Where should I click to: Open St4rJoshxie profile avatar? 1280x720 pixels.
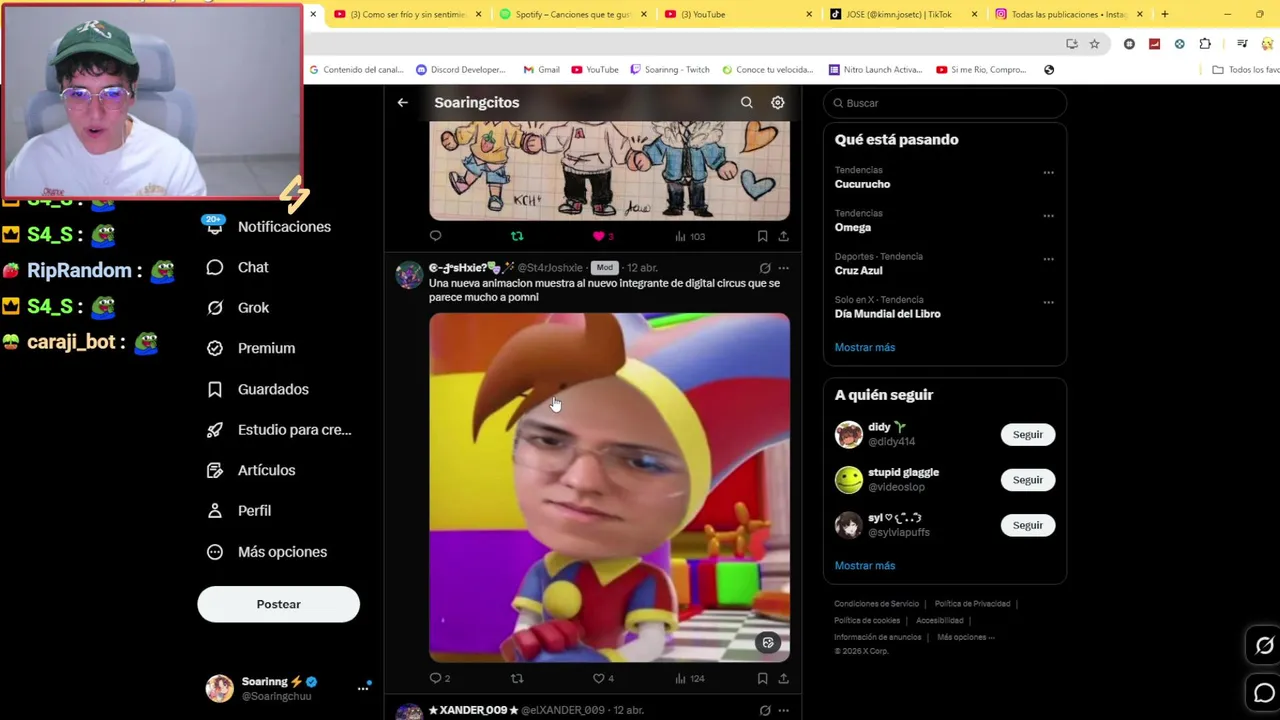coord(409,275)
